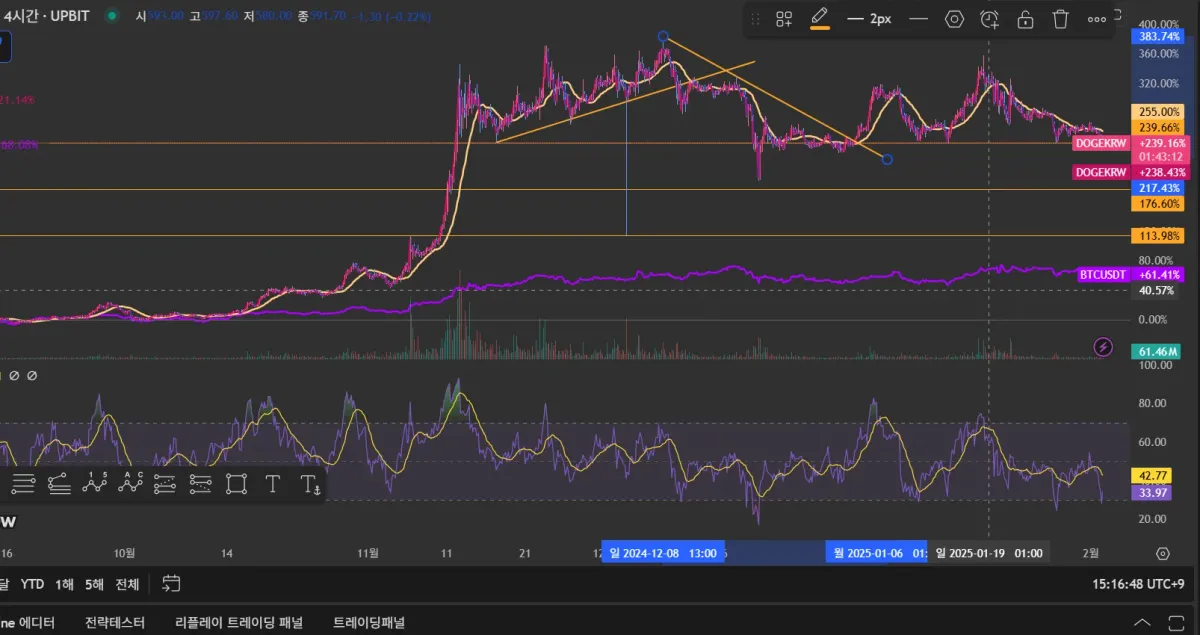Toggle the drawing lock icon
The height and width of the screenshot is (635, 1200).
pyautogui.click(x=1025, y=19)
